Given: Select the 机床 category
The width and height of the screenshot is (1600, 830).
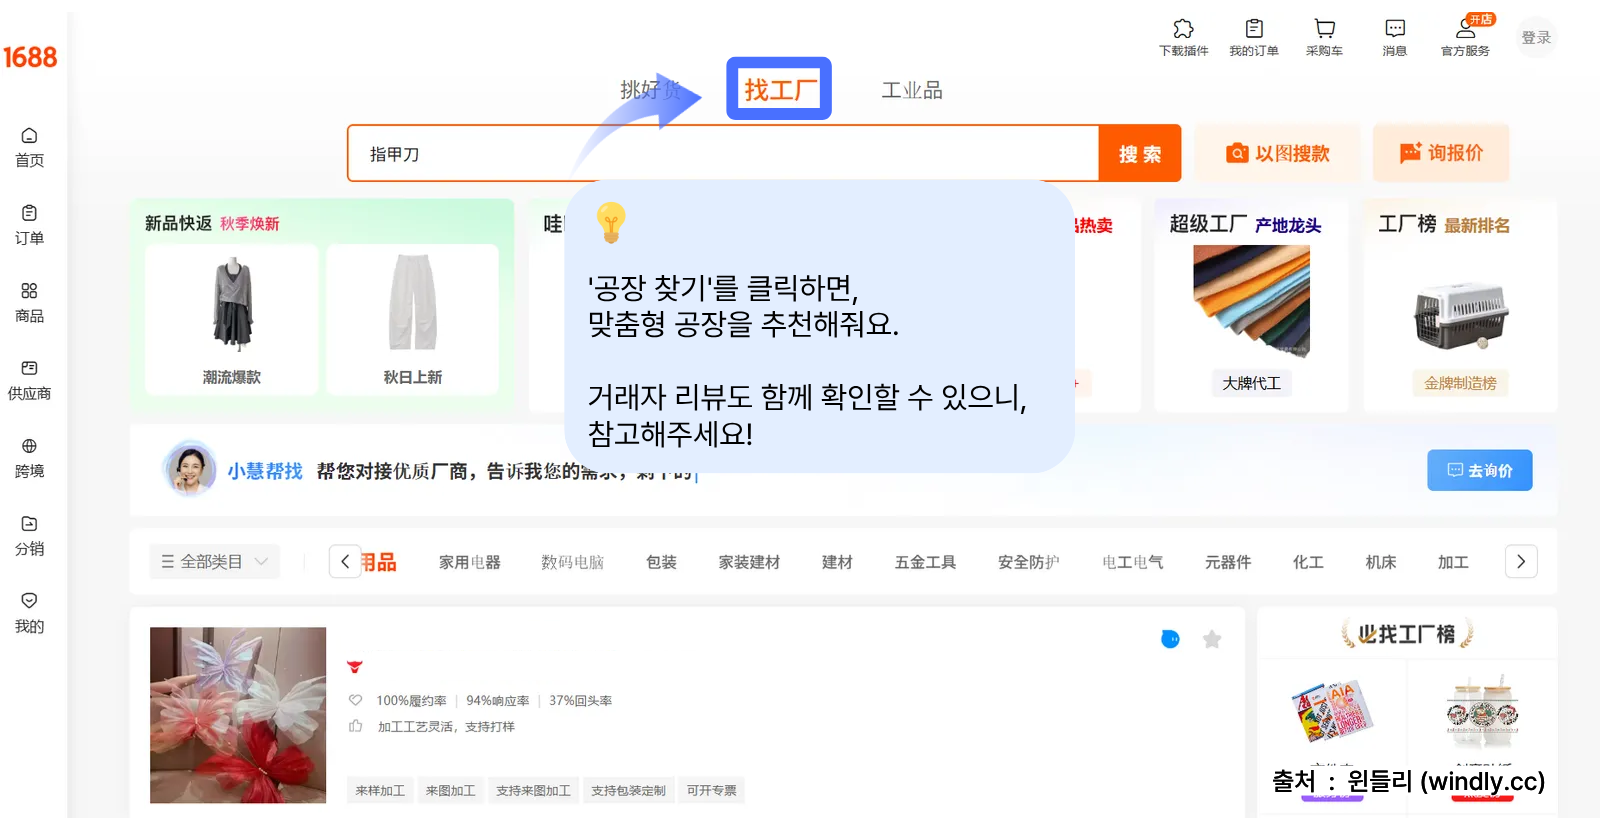Looking at the screenshot, I should tap(1381, 562).
